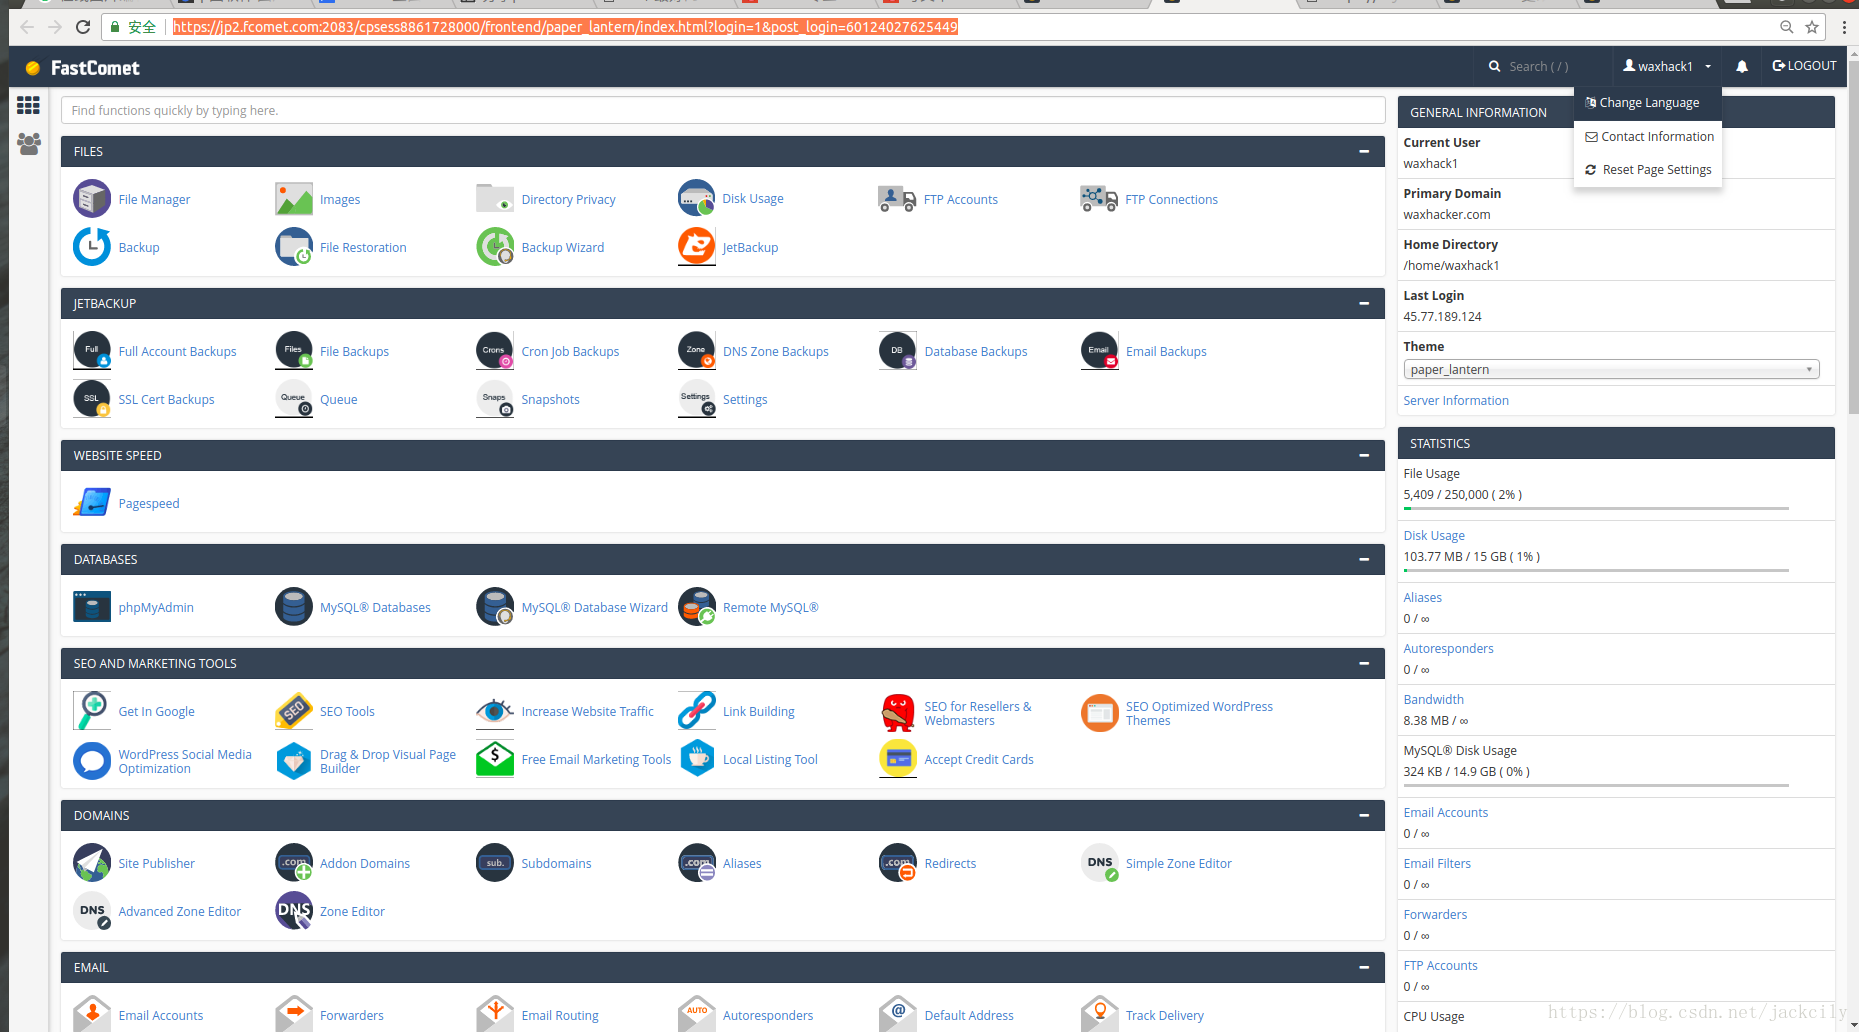
Task: Open the SSL Cert Backups icon
Action: pos(92,399)
